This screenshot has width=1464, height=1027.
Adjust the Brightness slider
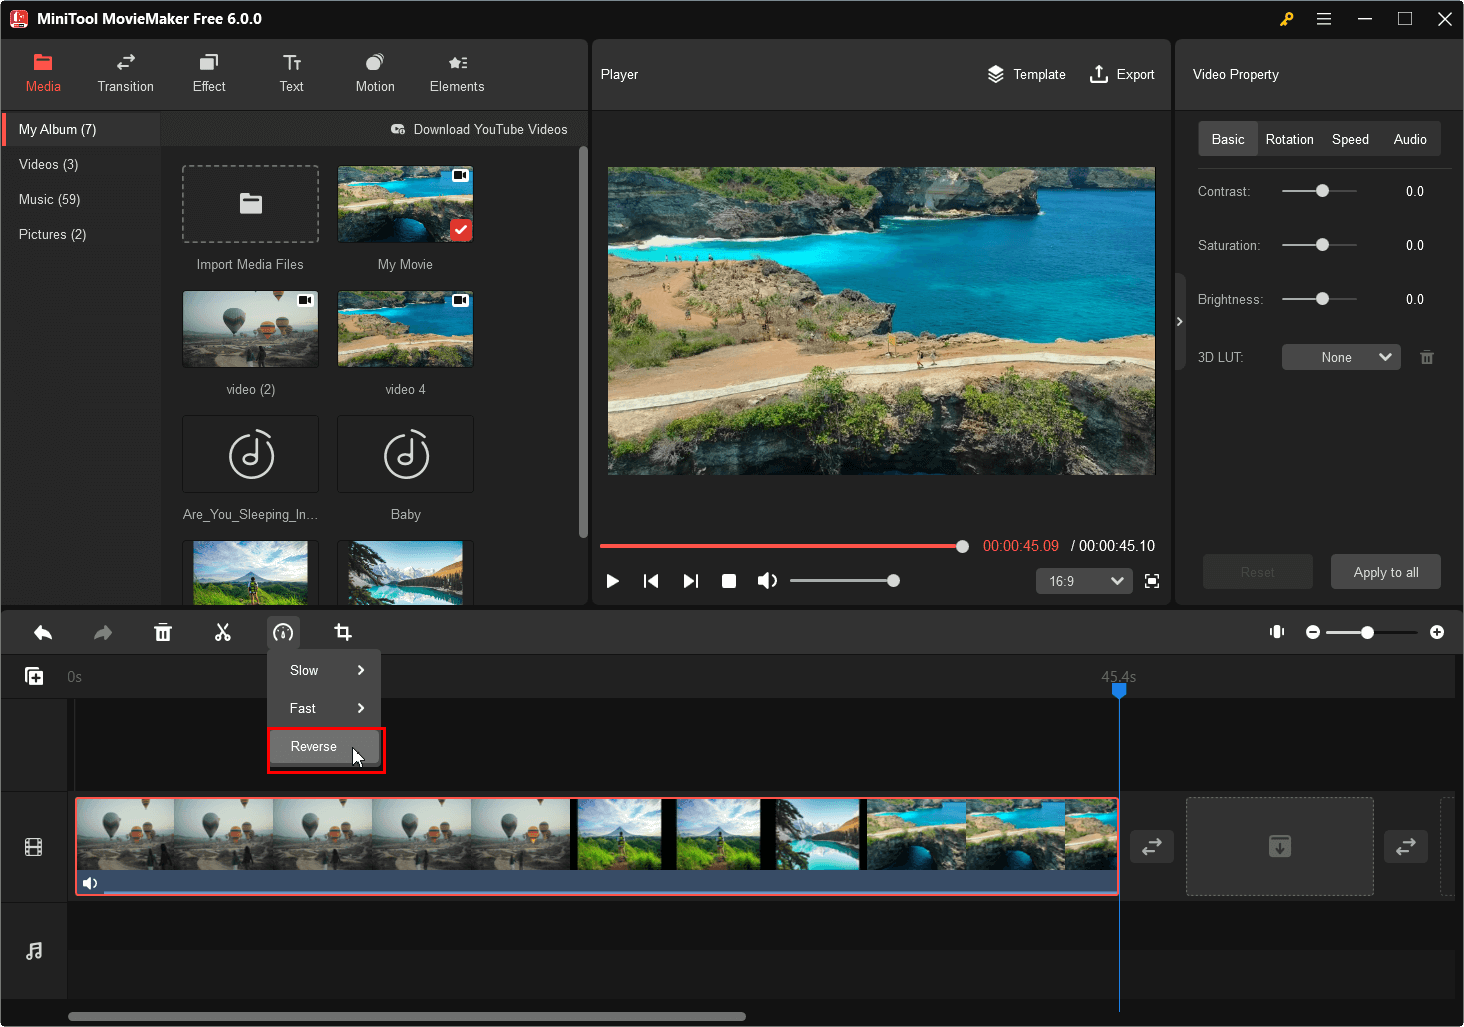tap(1320, 299)
